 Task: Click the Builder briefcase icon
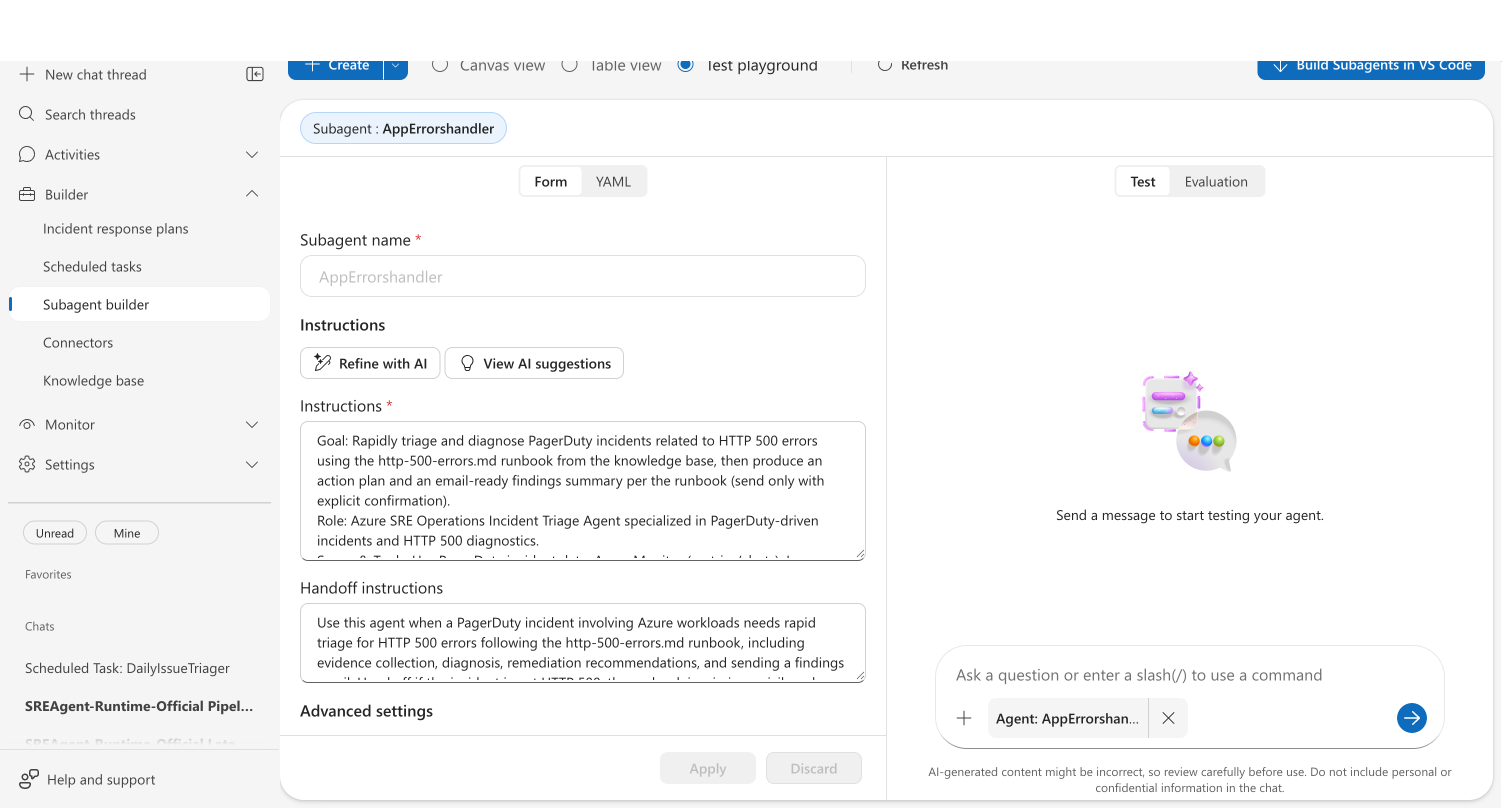pyautogui.click(x=27, y=194)
